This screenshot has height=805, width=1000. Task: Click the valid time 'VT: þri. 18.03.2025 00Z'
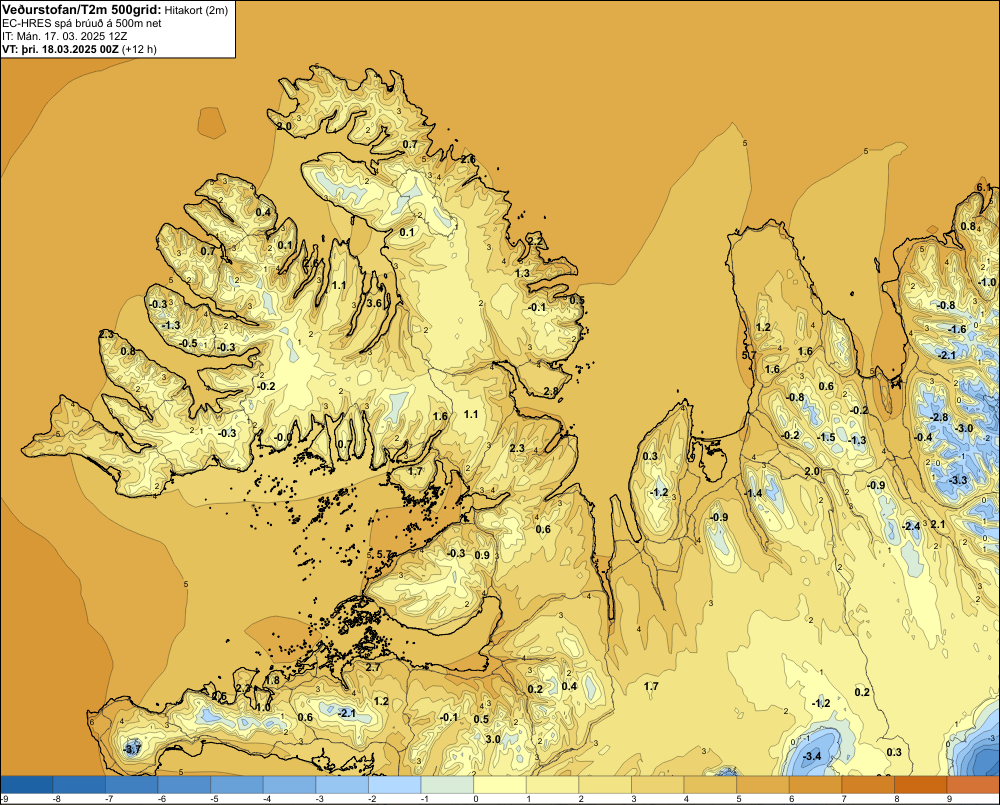[x=60, y=49]
